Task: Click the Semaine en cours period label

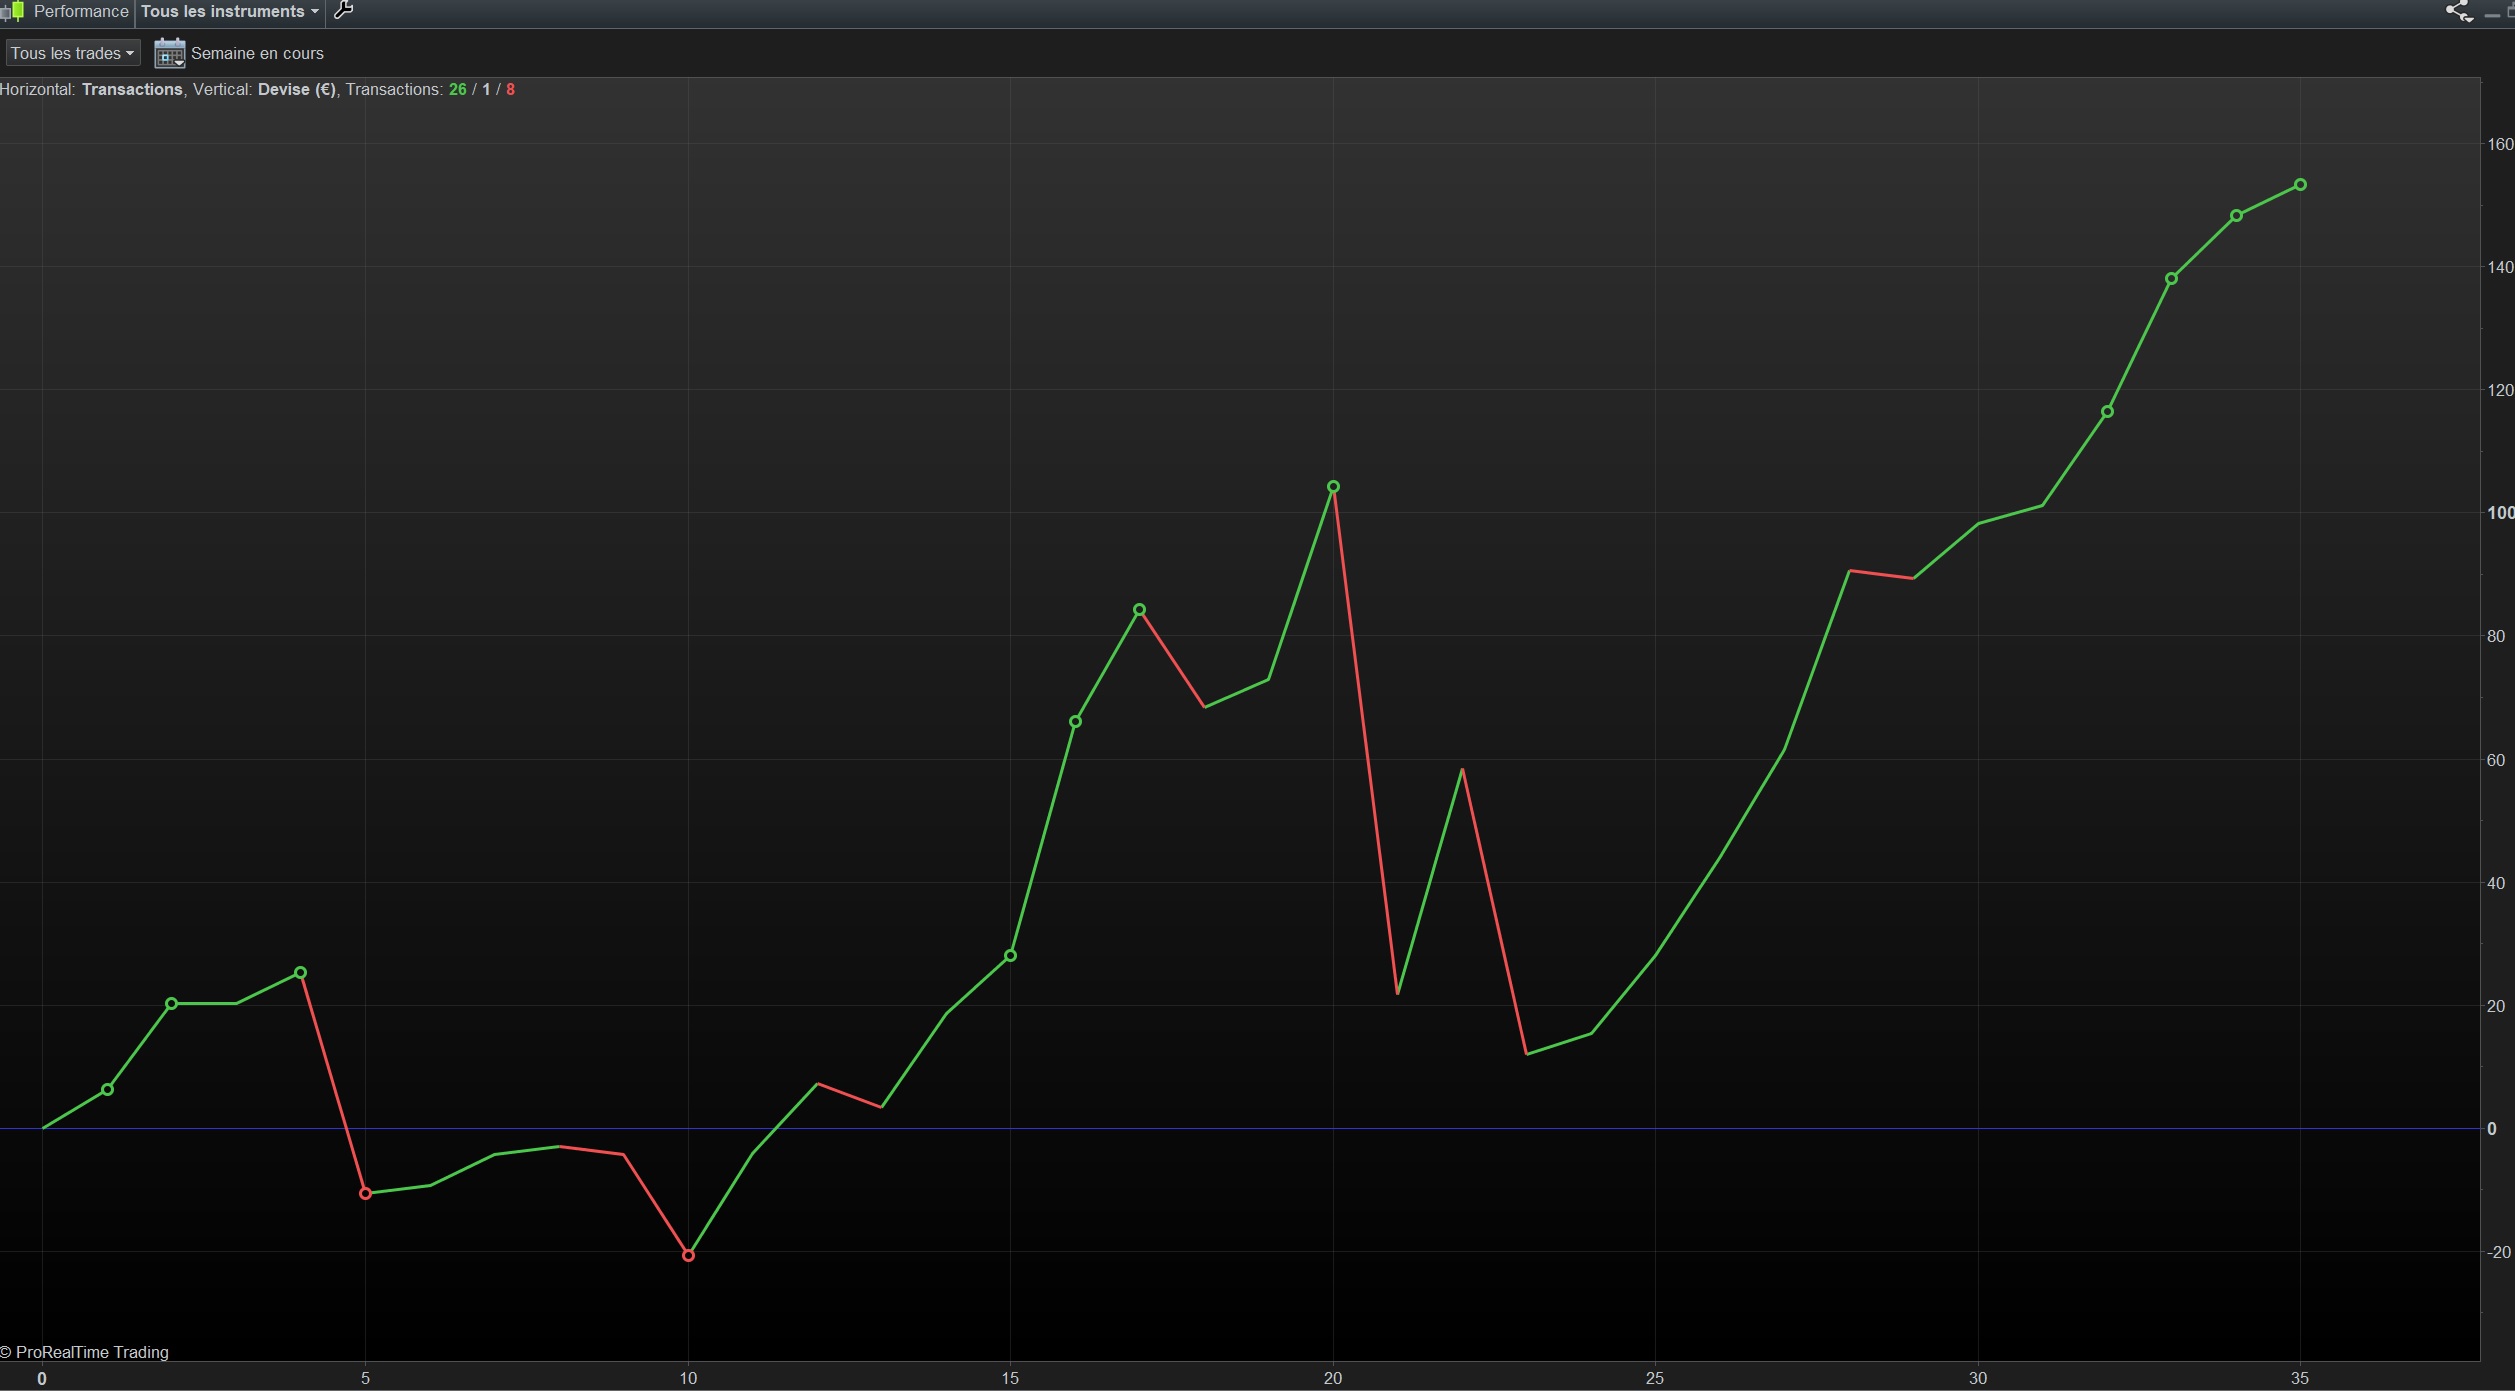Action: coord(257,54)
